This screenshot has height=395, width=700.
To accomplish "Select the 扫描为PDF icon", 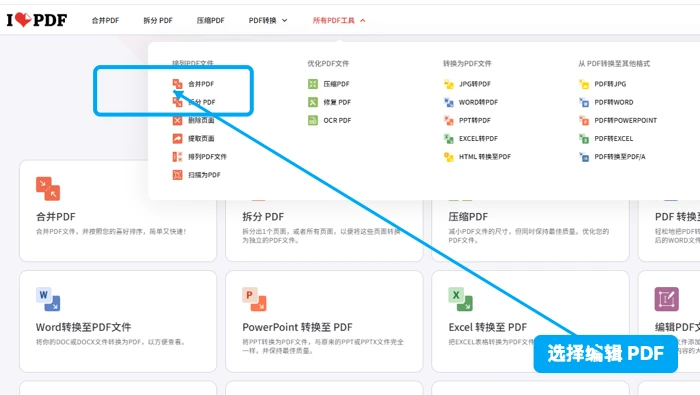I will coord(177,175).
